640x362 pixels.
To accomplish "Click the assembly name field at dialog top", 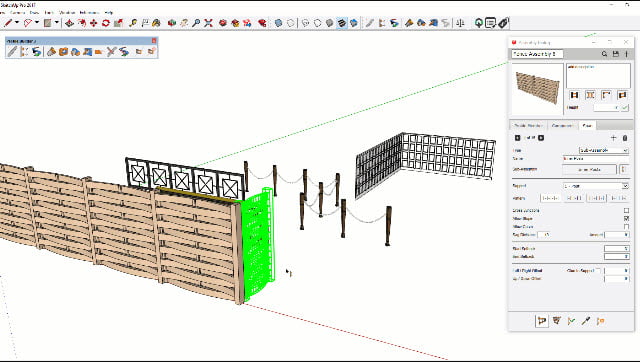I will (537, 54).
